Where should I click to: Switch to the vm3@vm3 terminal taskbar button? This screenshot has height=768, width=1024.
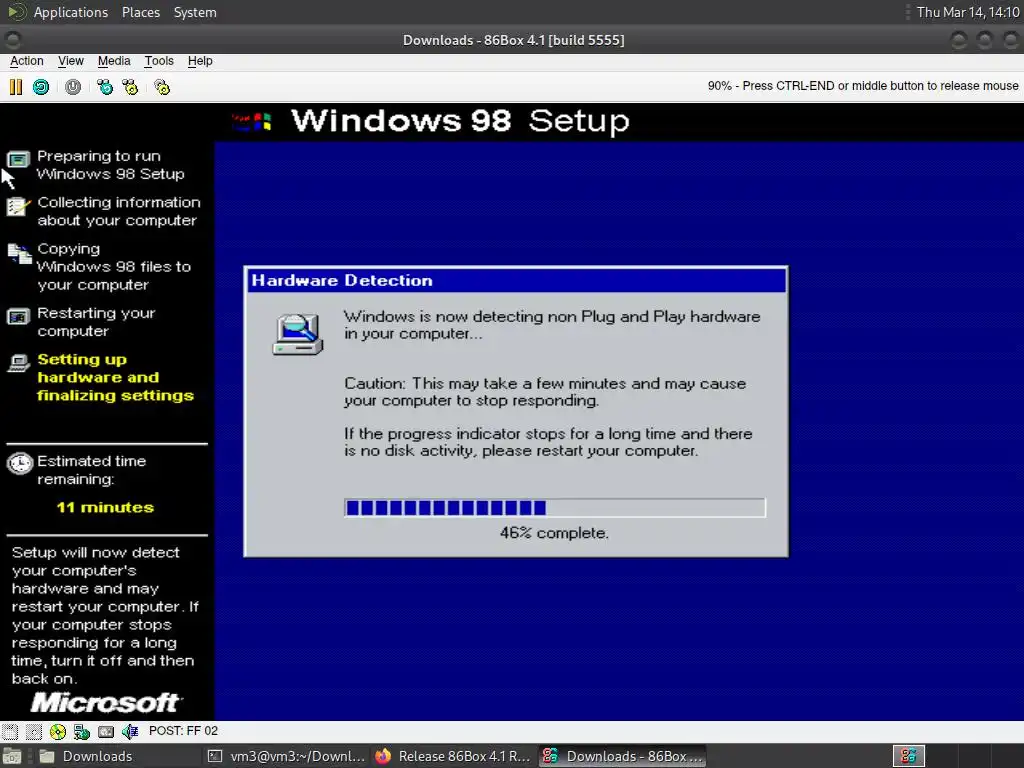pos(286,756)
